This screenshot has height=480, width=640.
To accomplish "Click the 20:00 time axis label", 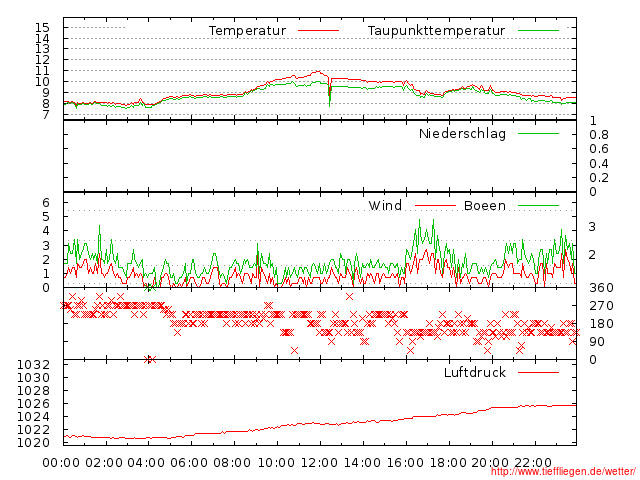I will [490, 463].
